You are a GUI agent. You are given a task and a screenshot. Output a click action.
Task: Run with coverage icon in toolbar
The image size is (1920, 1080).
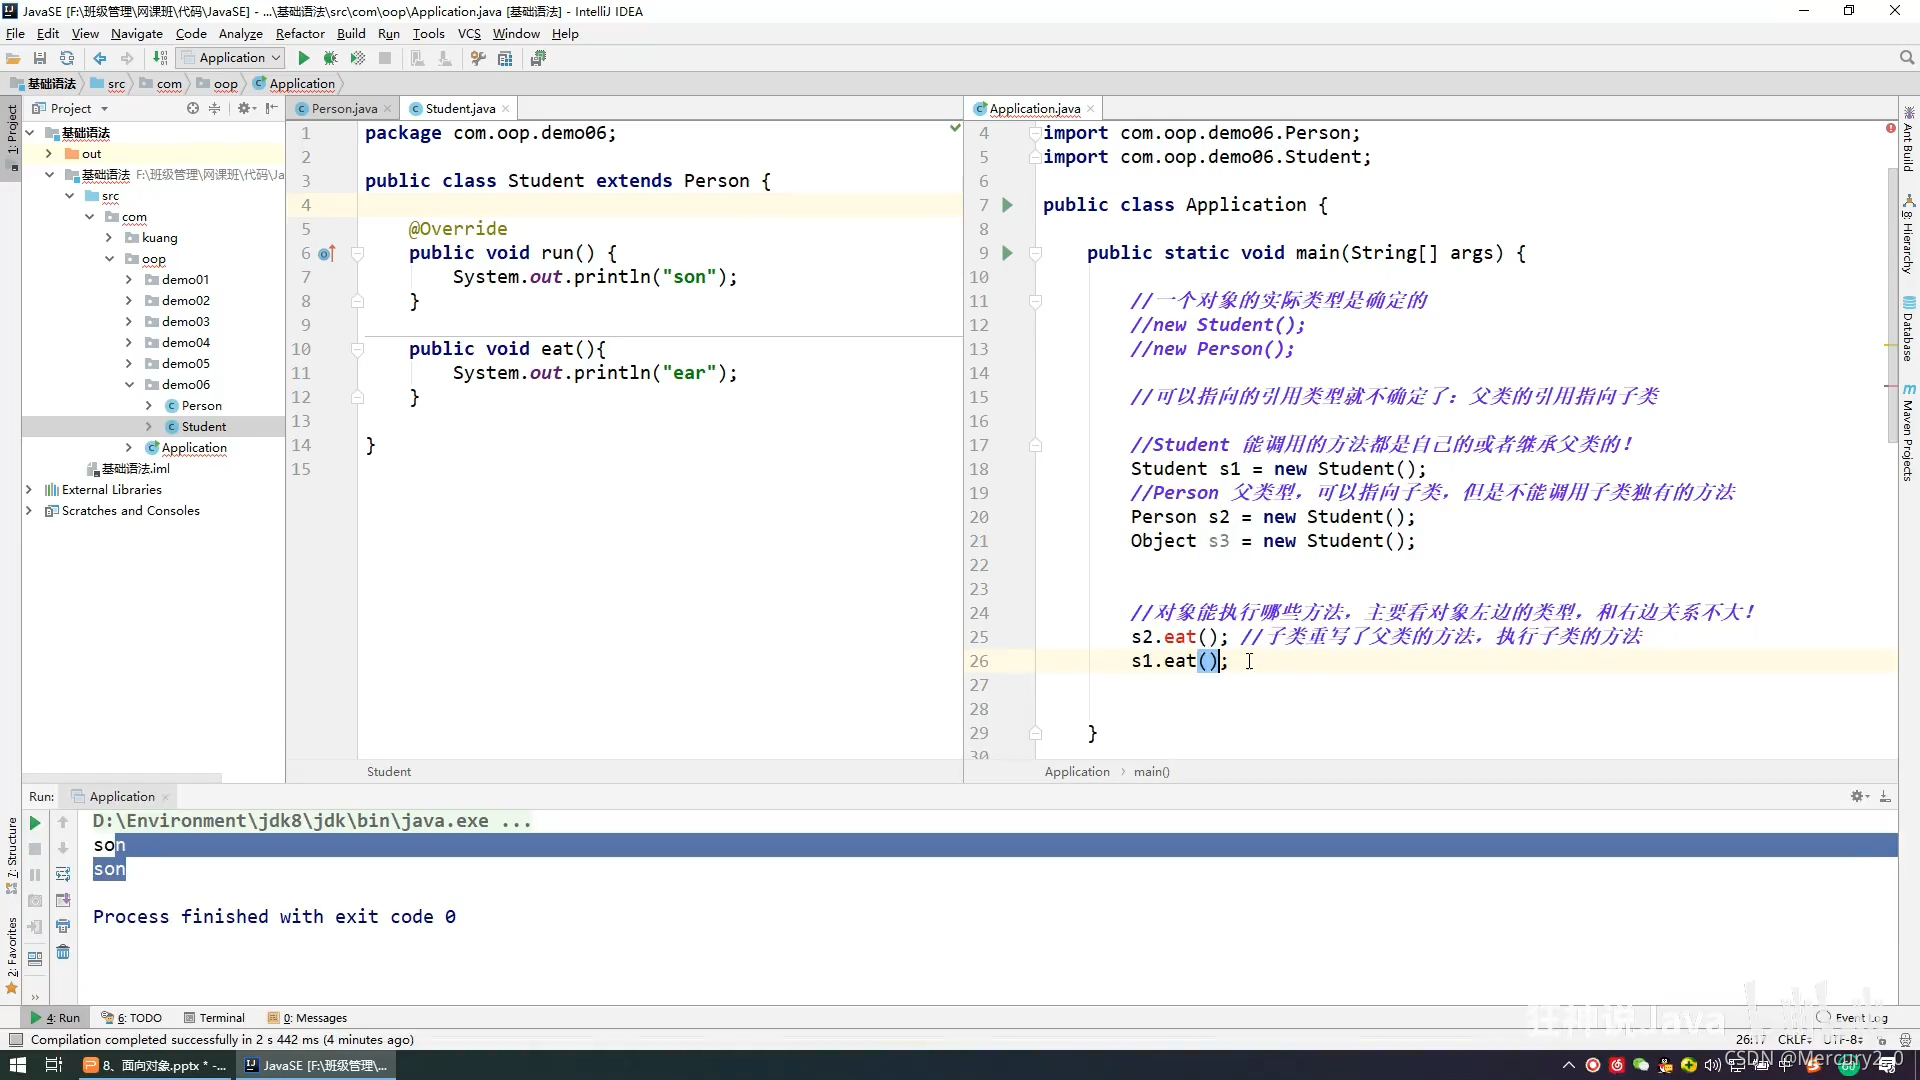click(357, 58)
